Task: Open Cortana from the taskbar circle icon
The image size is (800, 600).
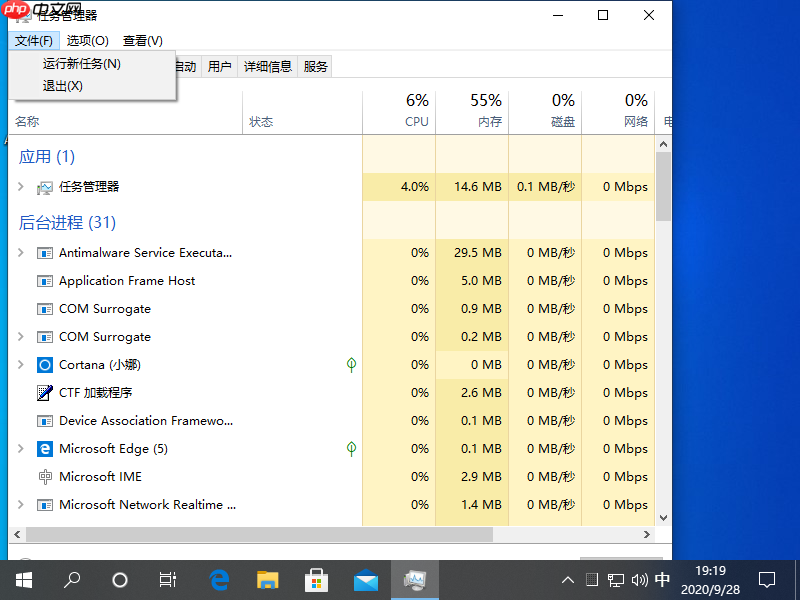Action: pos(119,580)
